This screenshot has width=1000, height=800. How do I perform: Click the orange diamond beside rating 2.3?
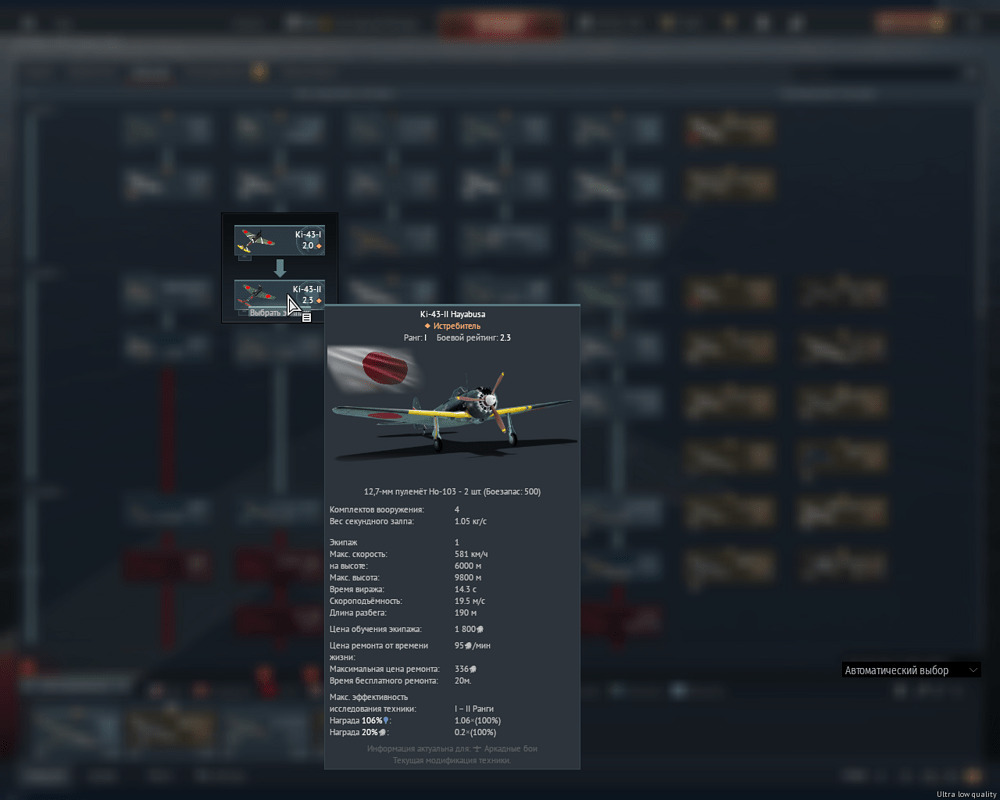tap(319, 301)
